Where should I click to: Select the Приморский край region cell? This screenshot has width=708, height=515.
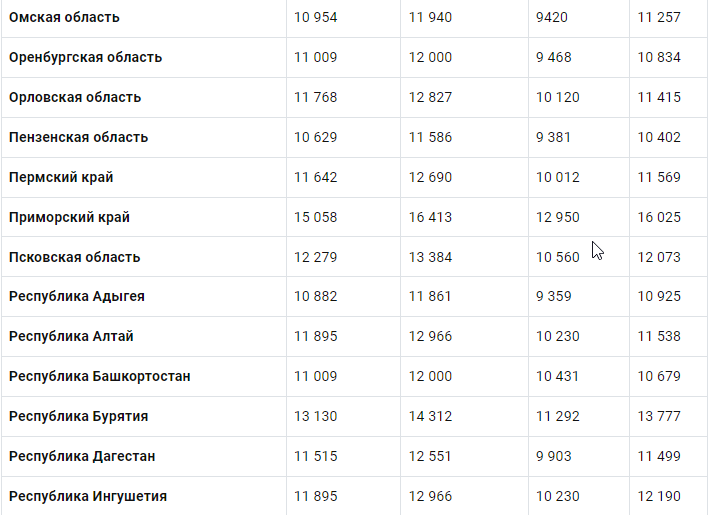[69, 217]
